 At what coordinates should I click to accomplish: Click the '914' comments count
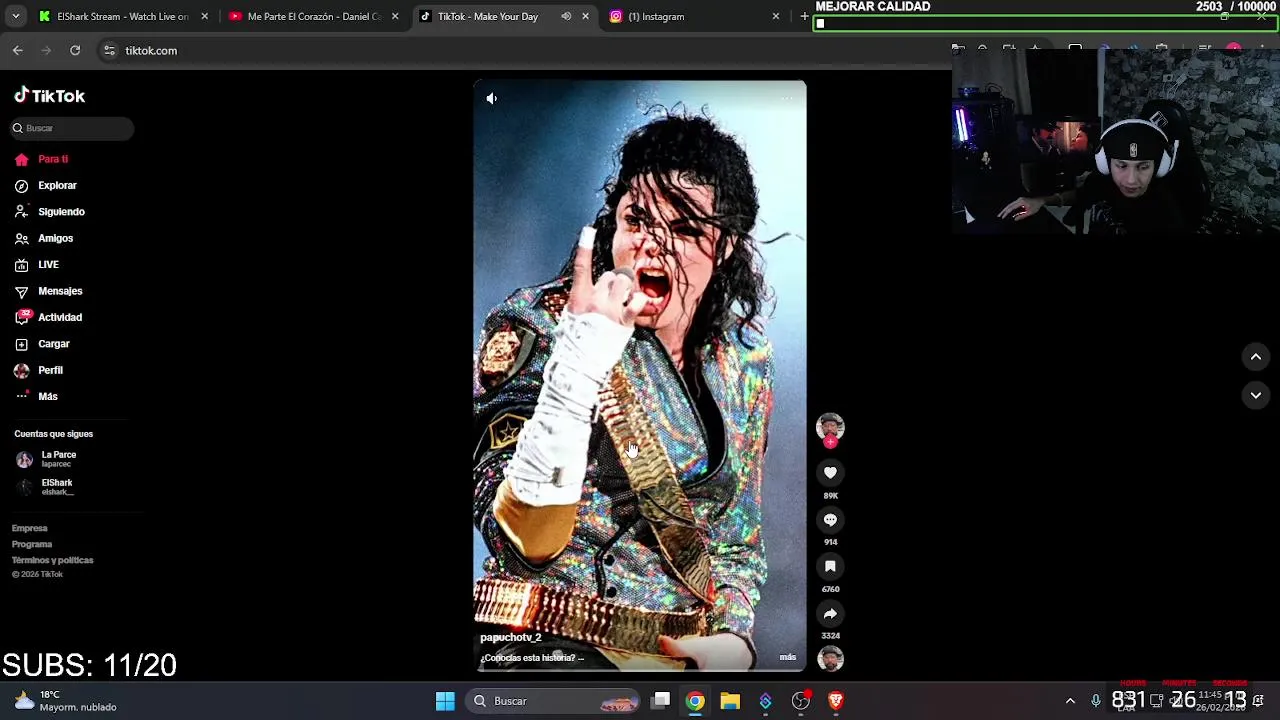pos(830,542)
